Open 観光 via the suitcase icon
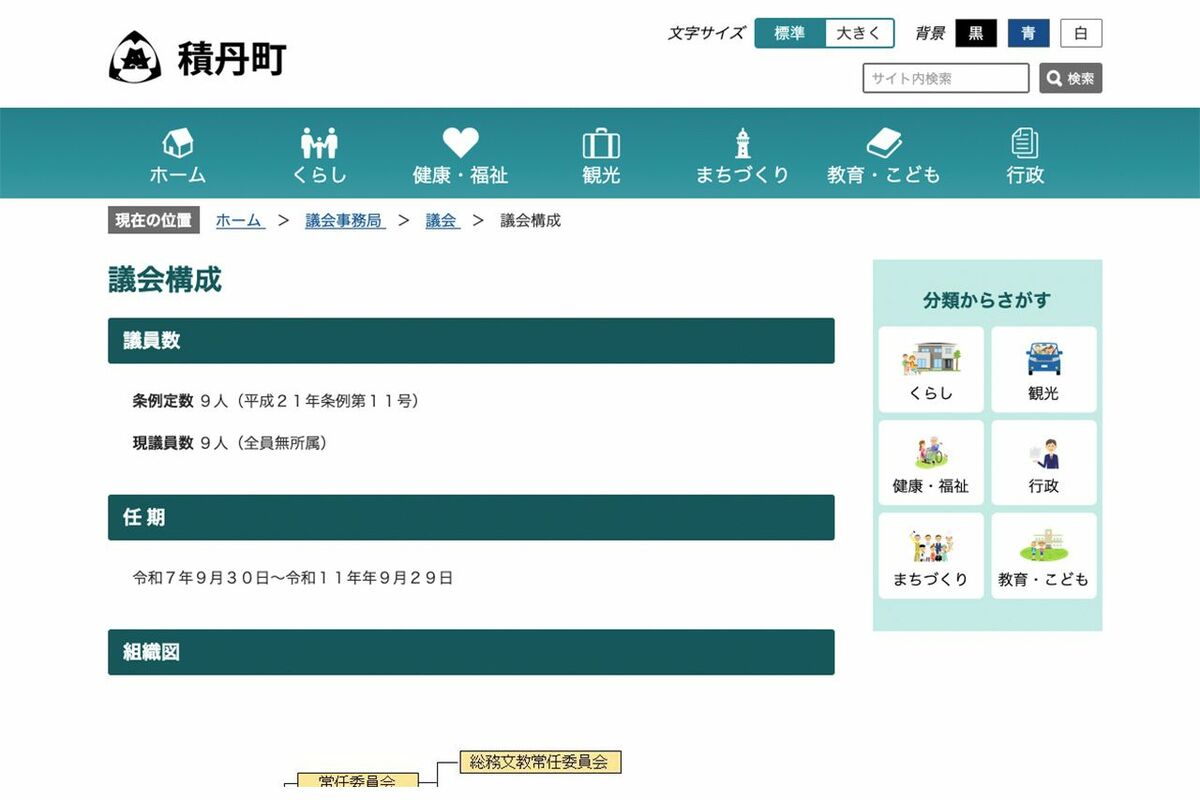1200x800 pixels. click(601, 144)
